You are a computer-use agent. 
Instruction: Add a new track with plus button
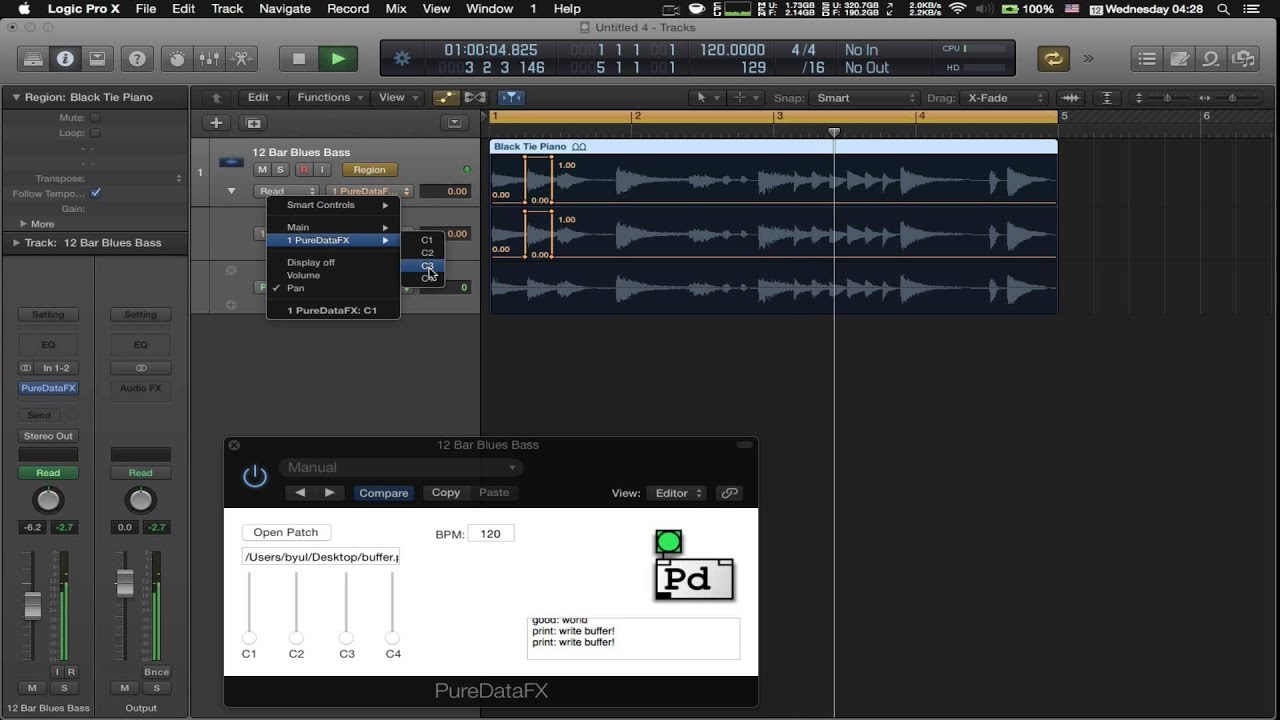[x=216, y=123]
